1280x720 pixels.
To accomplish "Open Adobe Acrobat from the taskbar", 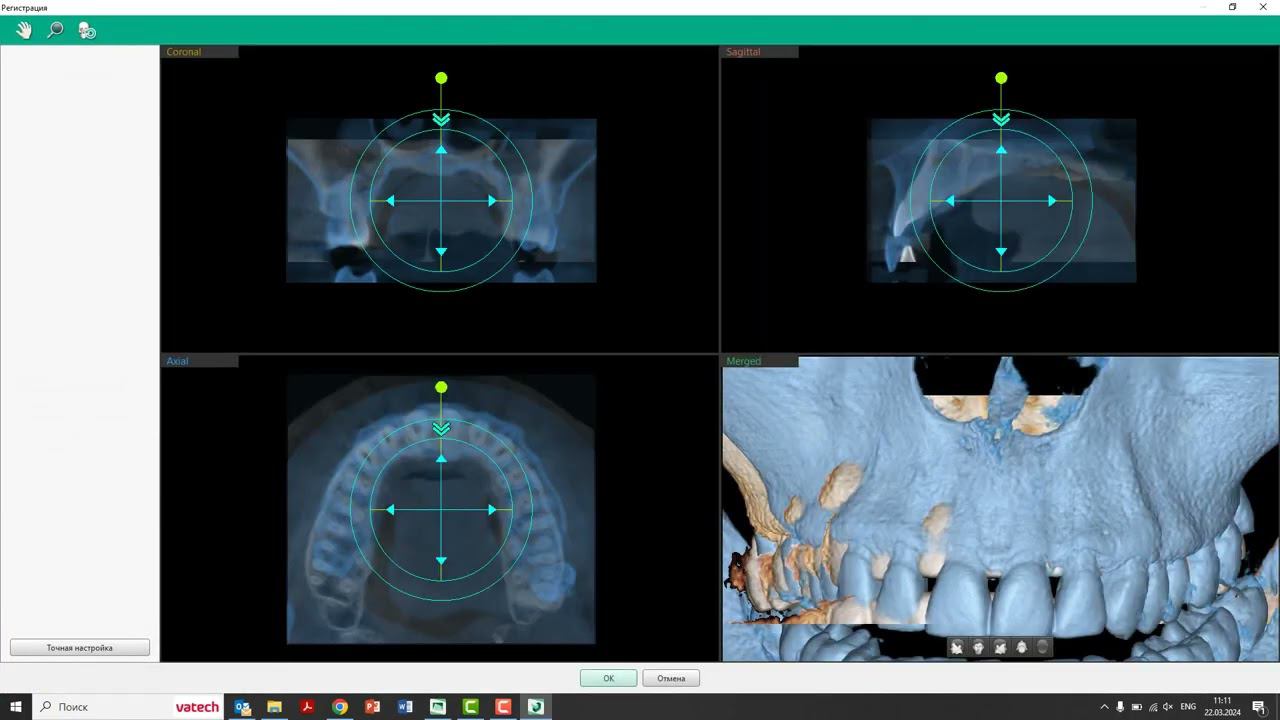I will [x=307, y=707].
